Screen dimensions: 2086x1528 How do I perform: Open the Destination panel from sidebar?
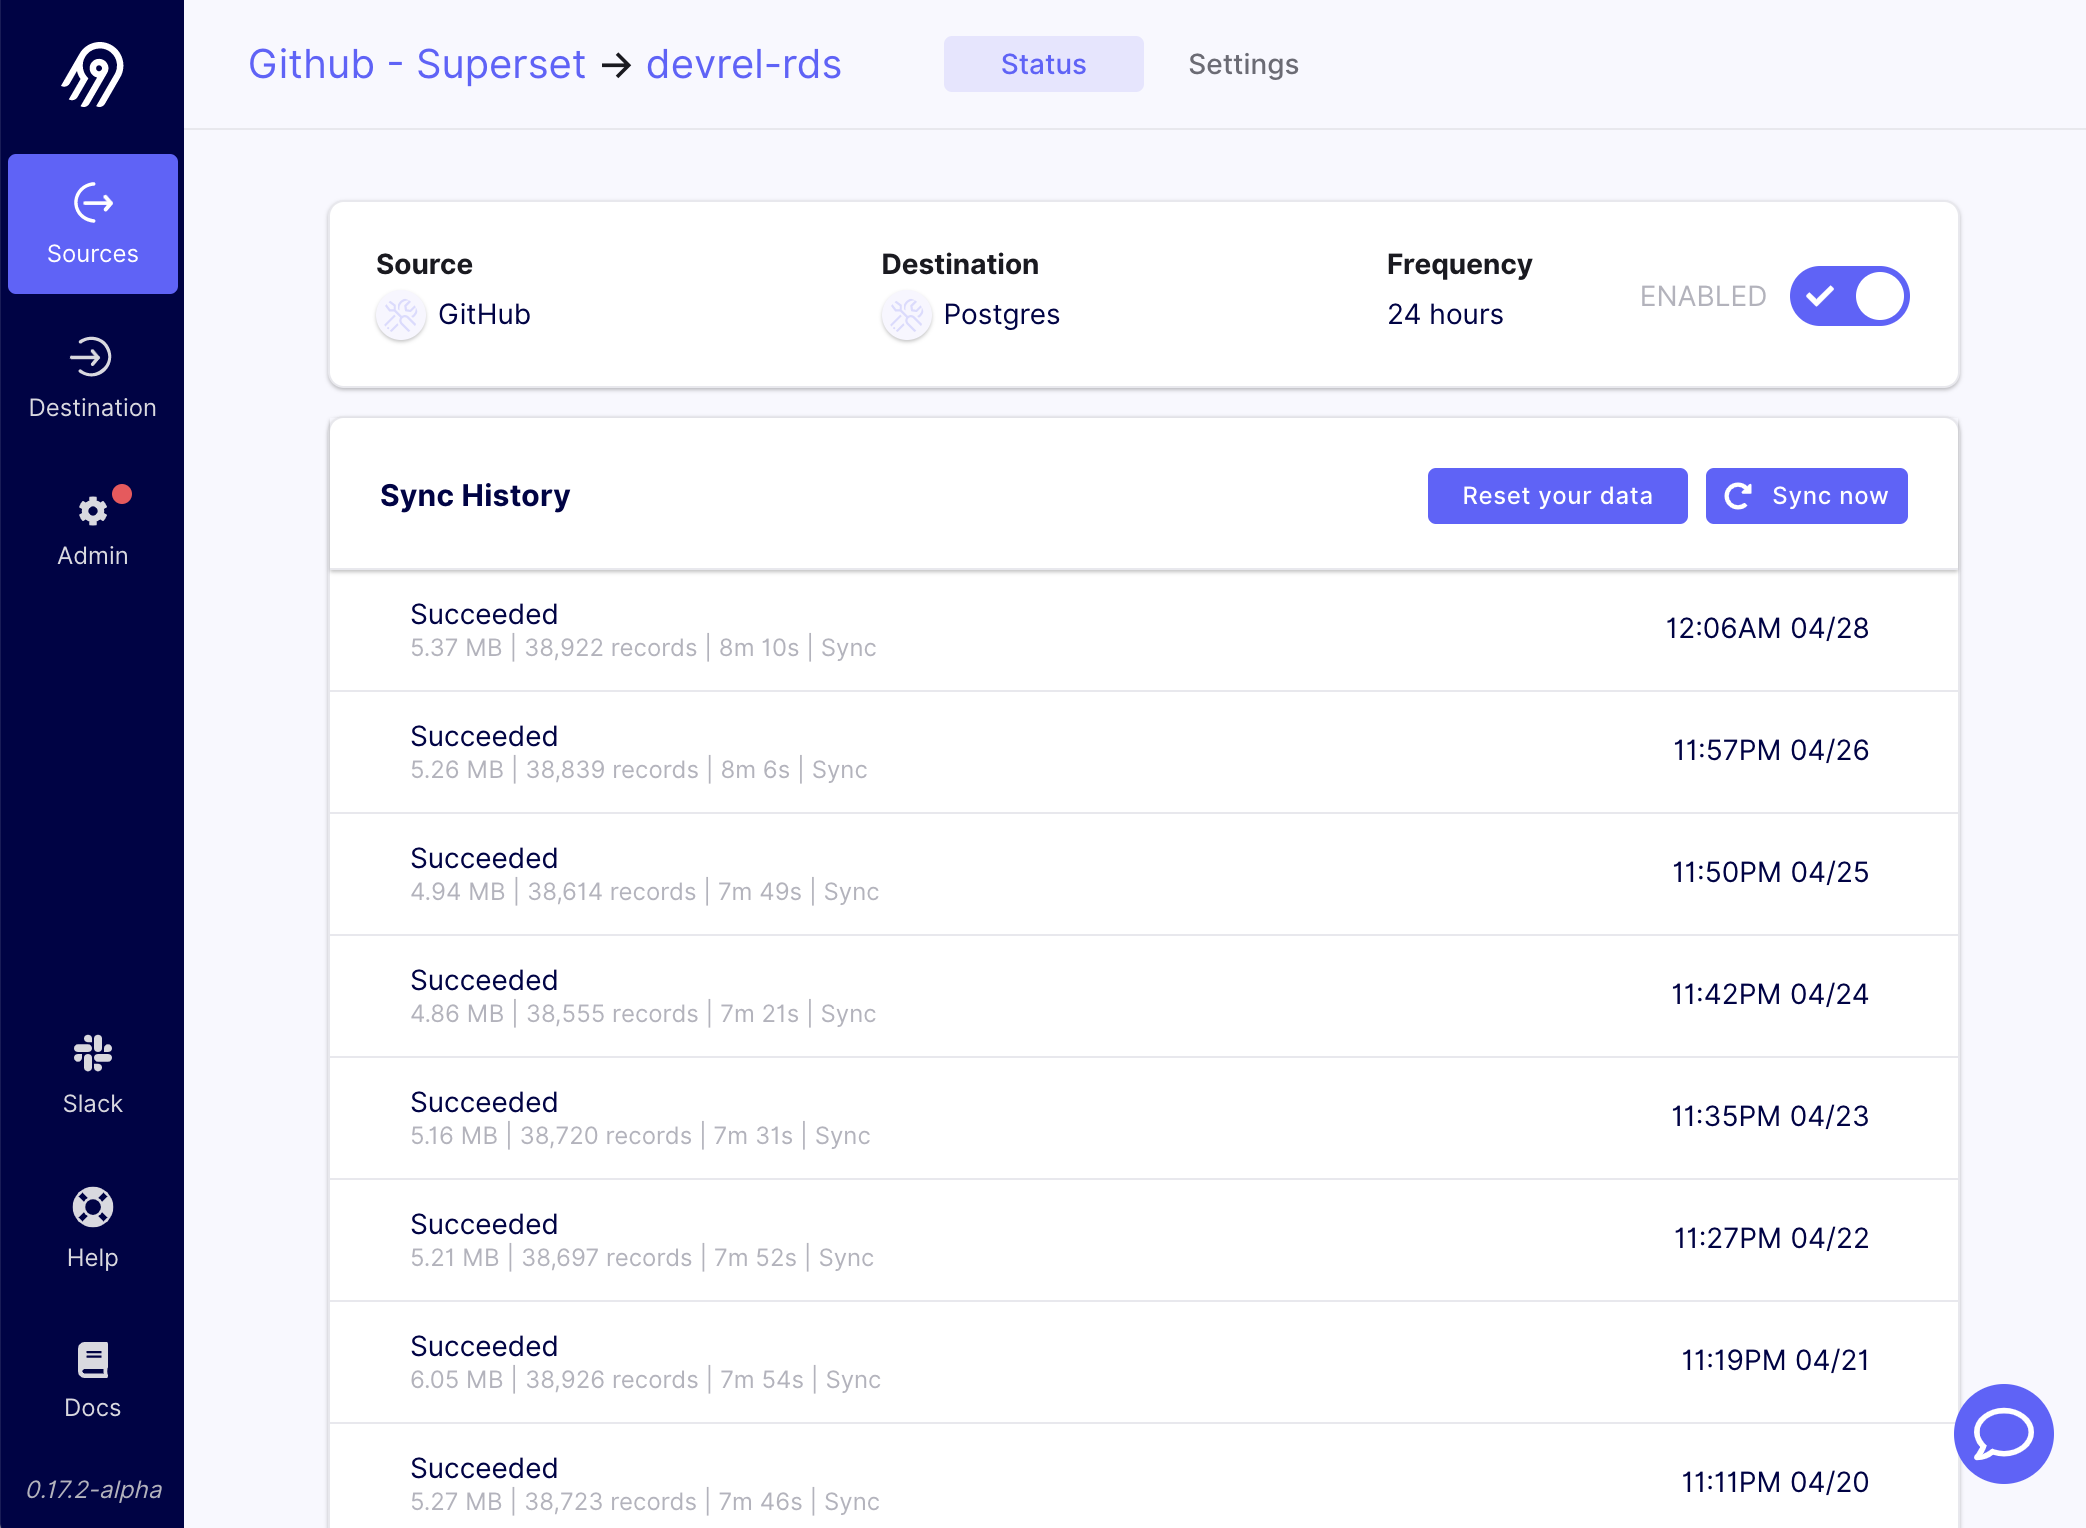tap(92, 375)
